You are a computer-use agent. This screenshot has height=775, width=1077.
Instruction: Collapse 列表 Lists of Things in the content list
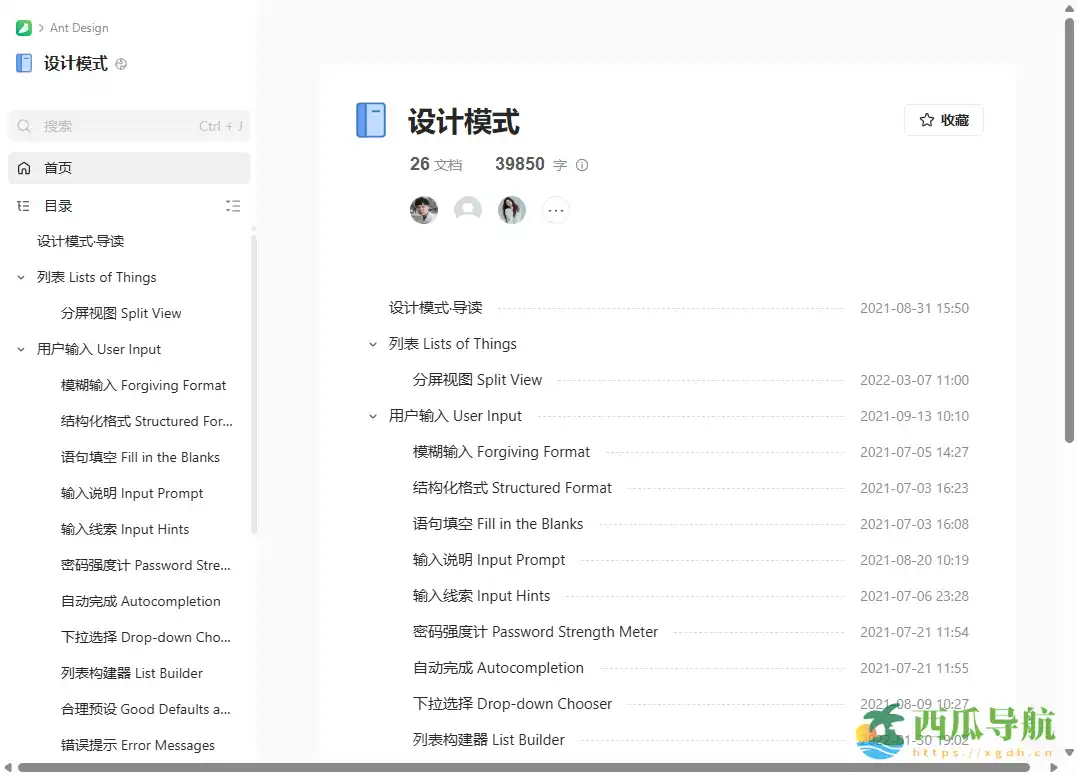point(372,343)
